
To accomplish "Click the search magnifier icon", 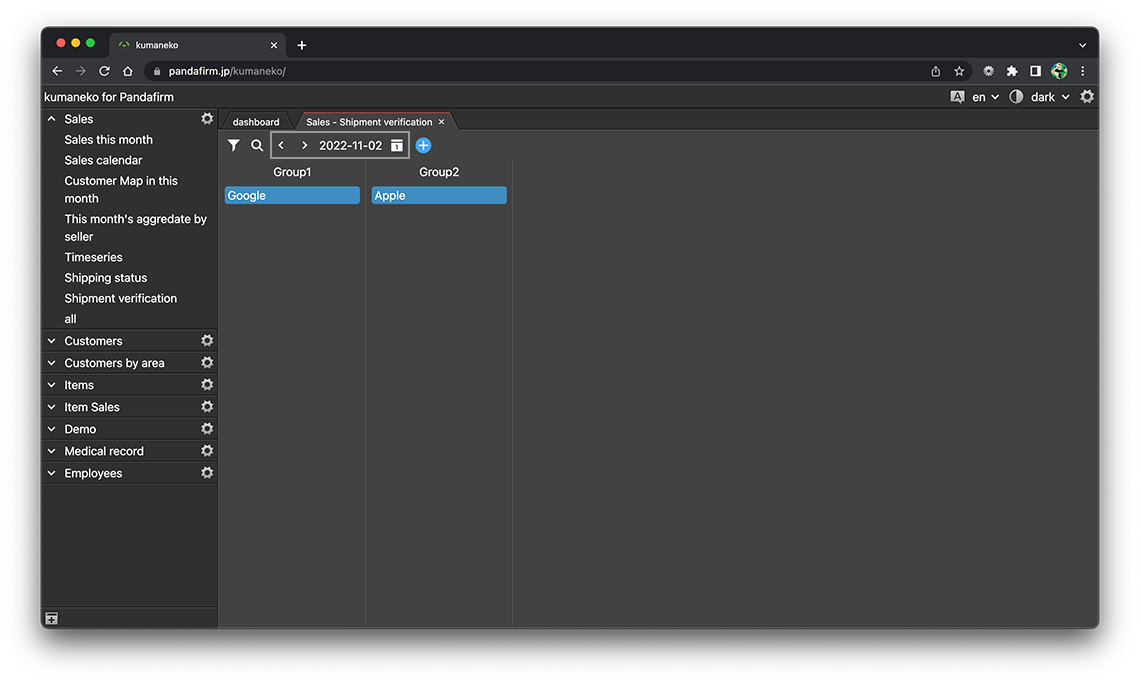I will click(257, 146).
